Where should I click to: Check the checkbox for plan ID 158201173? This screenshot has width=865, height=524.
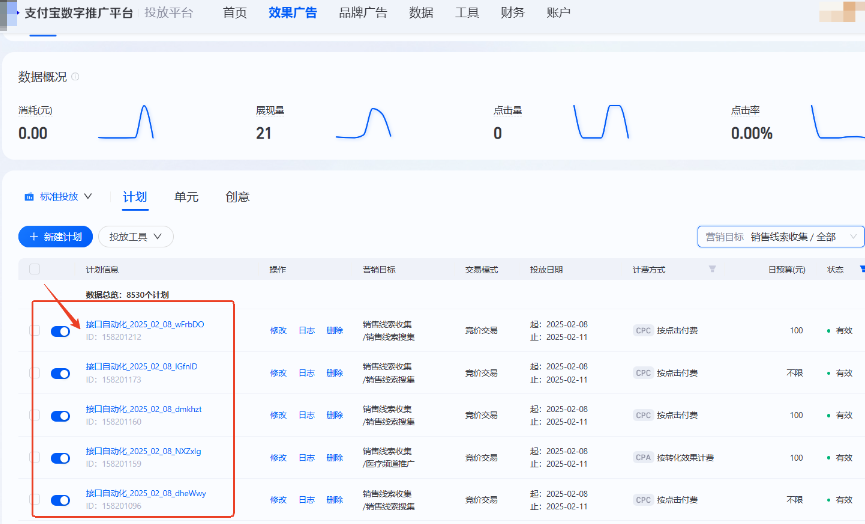point(35,373)
